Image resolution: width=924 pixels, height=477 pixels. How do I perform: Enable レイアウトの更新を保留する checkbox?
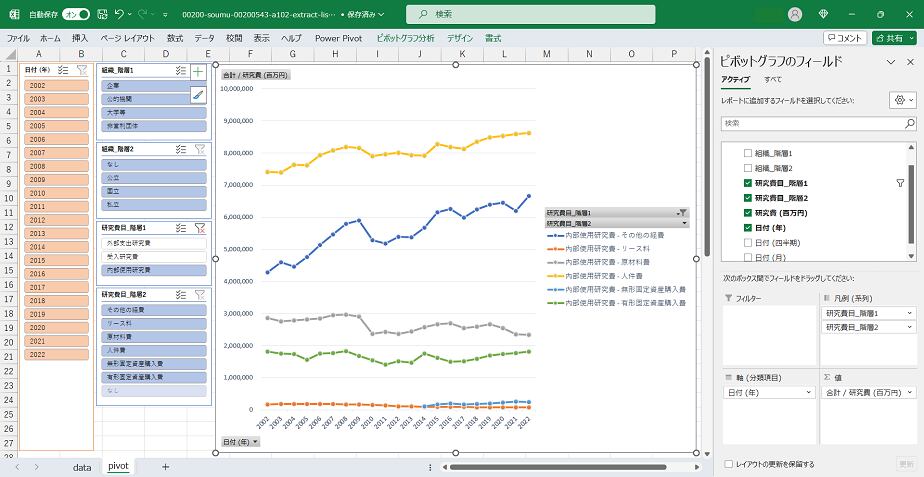click(x=727, y=464)
